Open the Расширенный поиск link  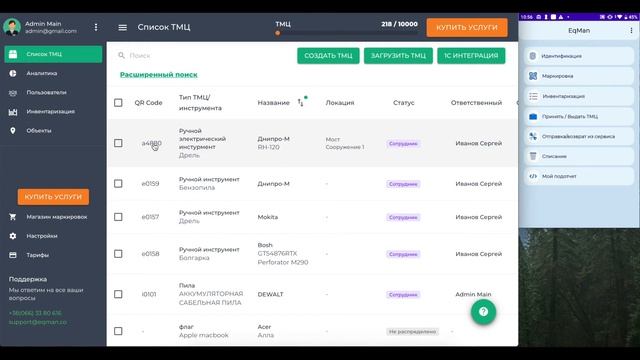coord(158,75)
